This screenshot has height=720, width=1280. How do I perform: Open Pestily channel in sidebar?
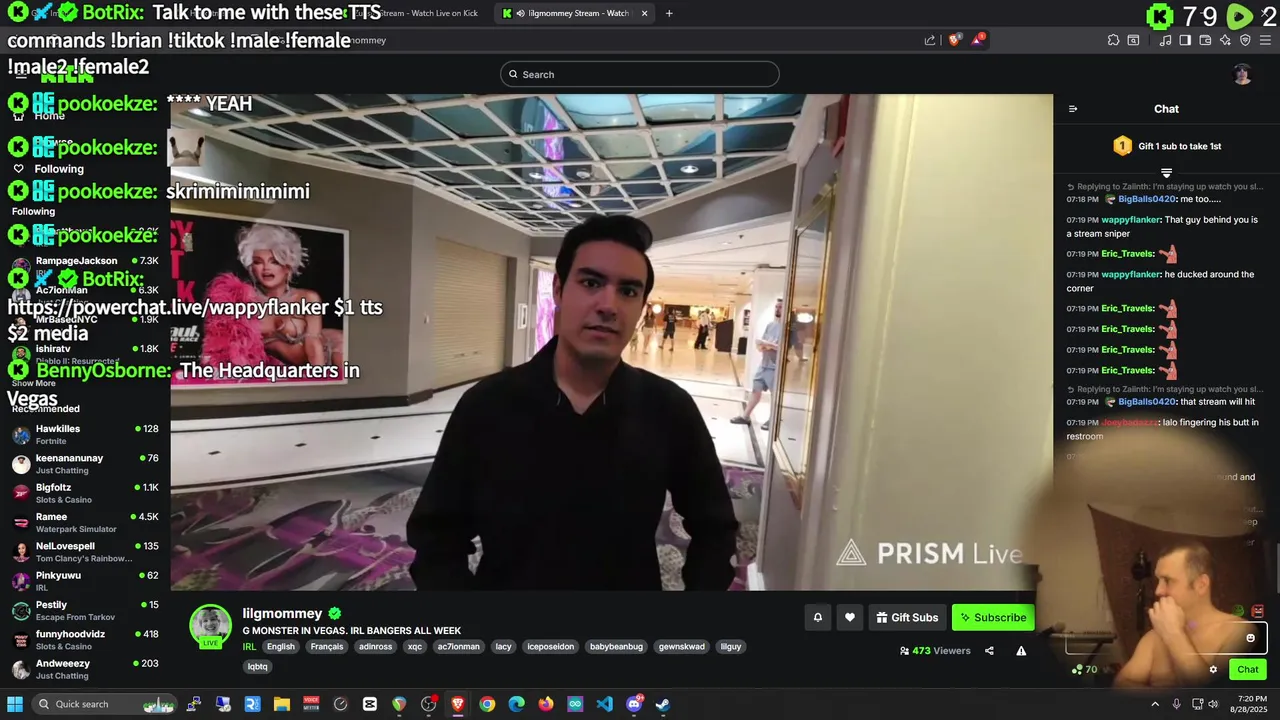click(85, 610)
